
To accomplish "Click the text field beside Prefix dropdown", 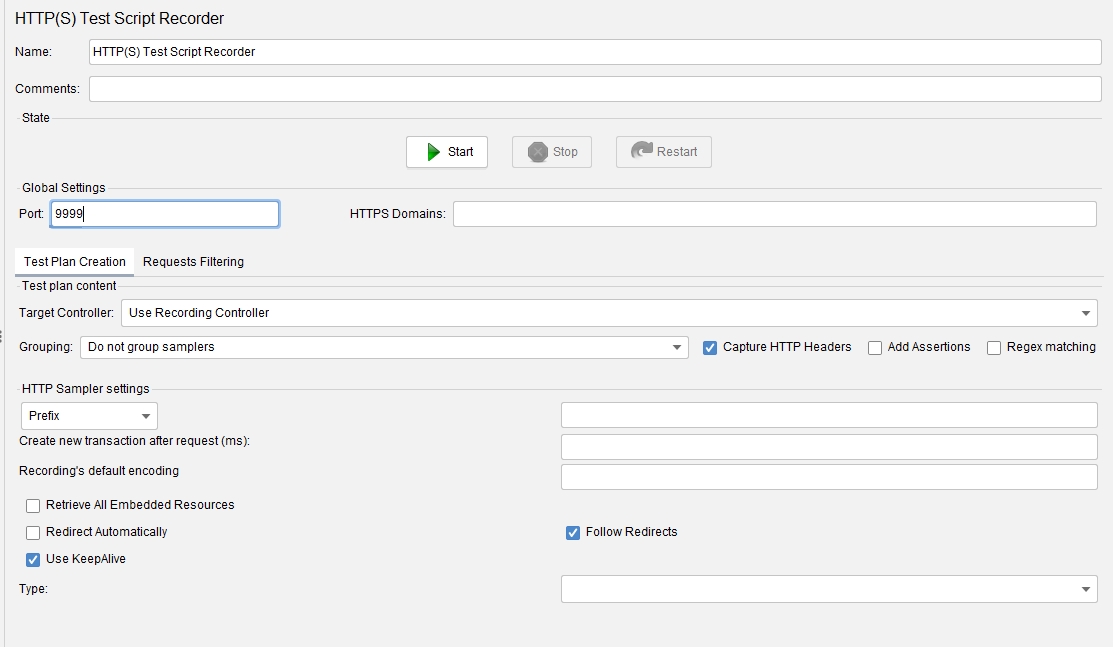I will (x=829, y=415).
